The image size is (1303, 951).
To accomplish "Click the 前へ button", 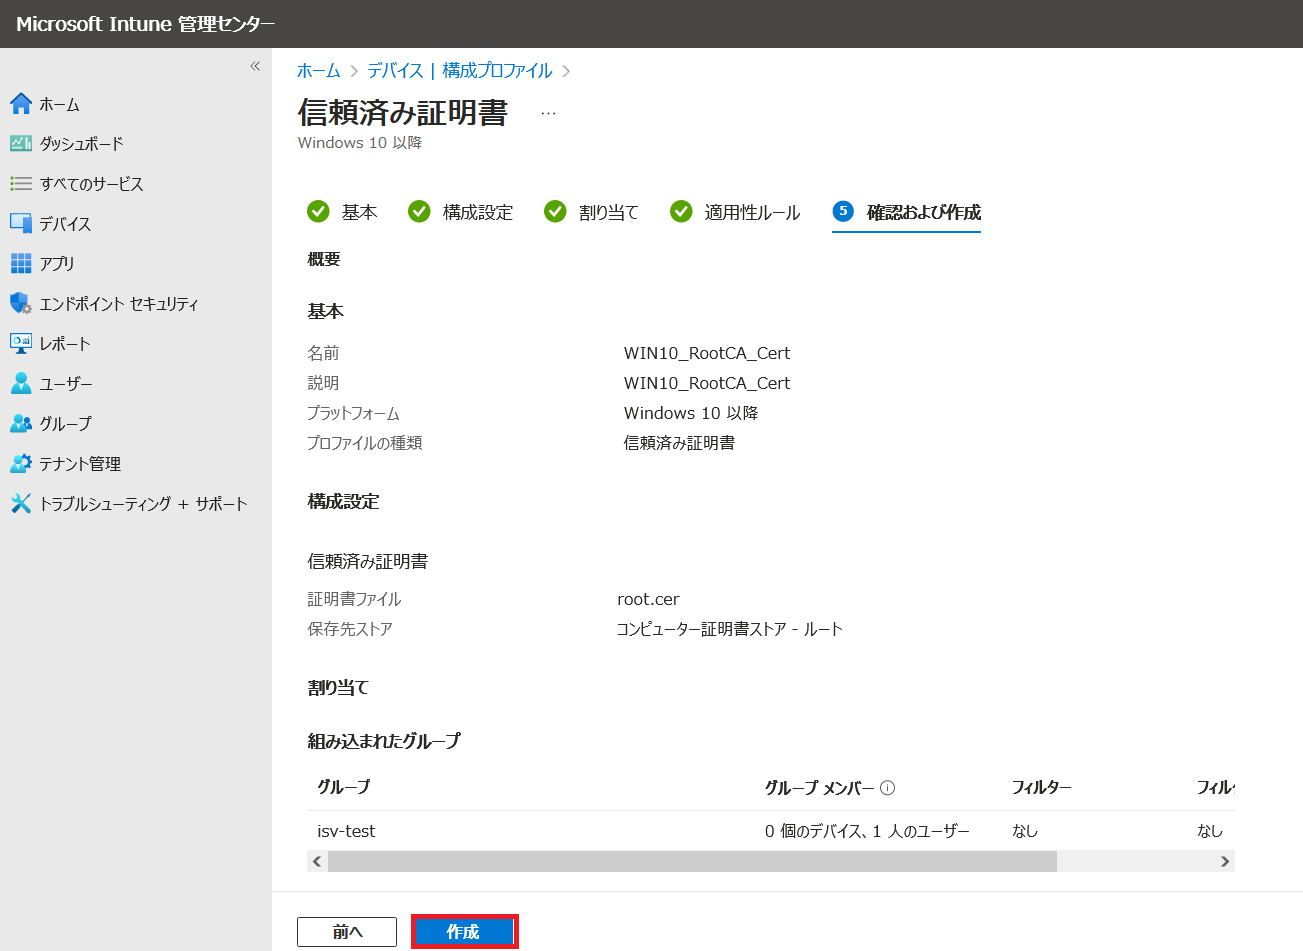I will coord(347,932).
